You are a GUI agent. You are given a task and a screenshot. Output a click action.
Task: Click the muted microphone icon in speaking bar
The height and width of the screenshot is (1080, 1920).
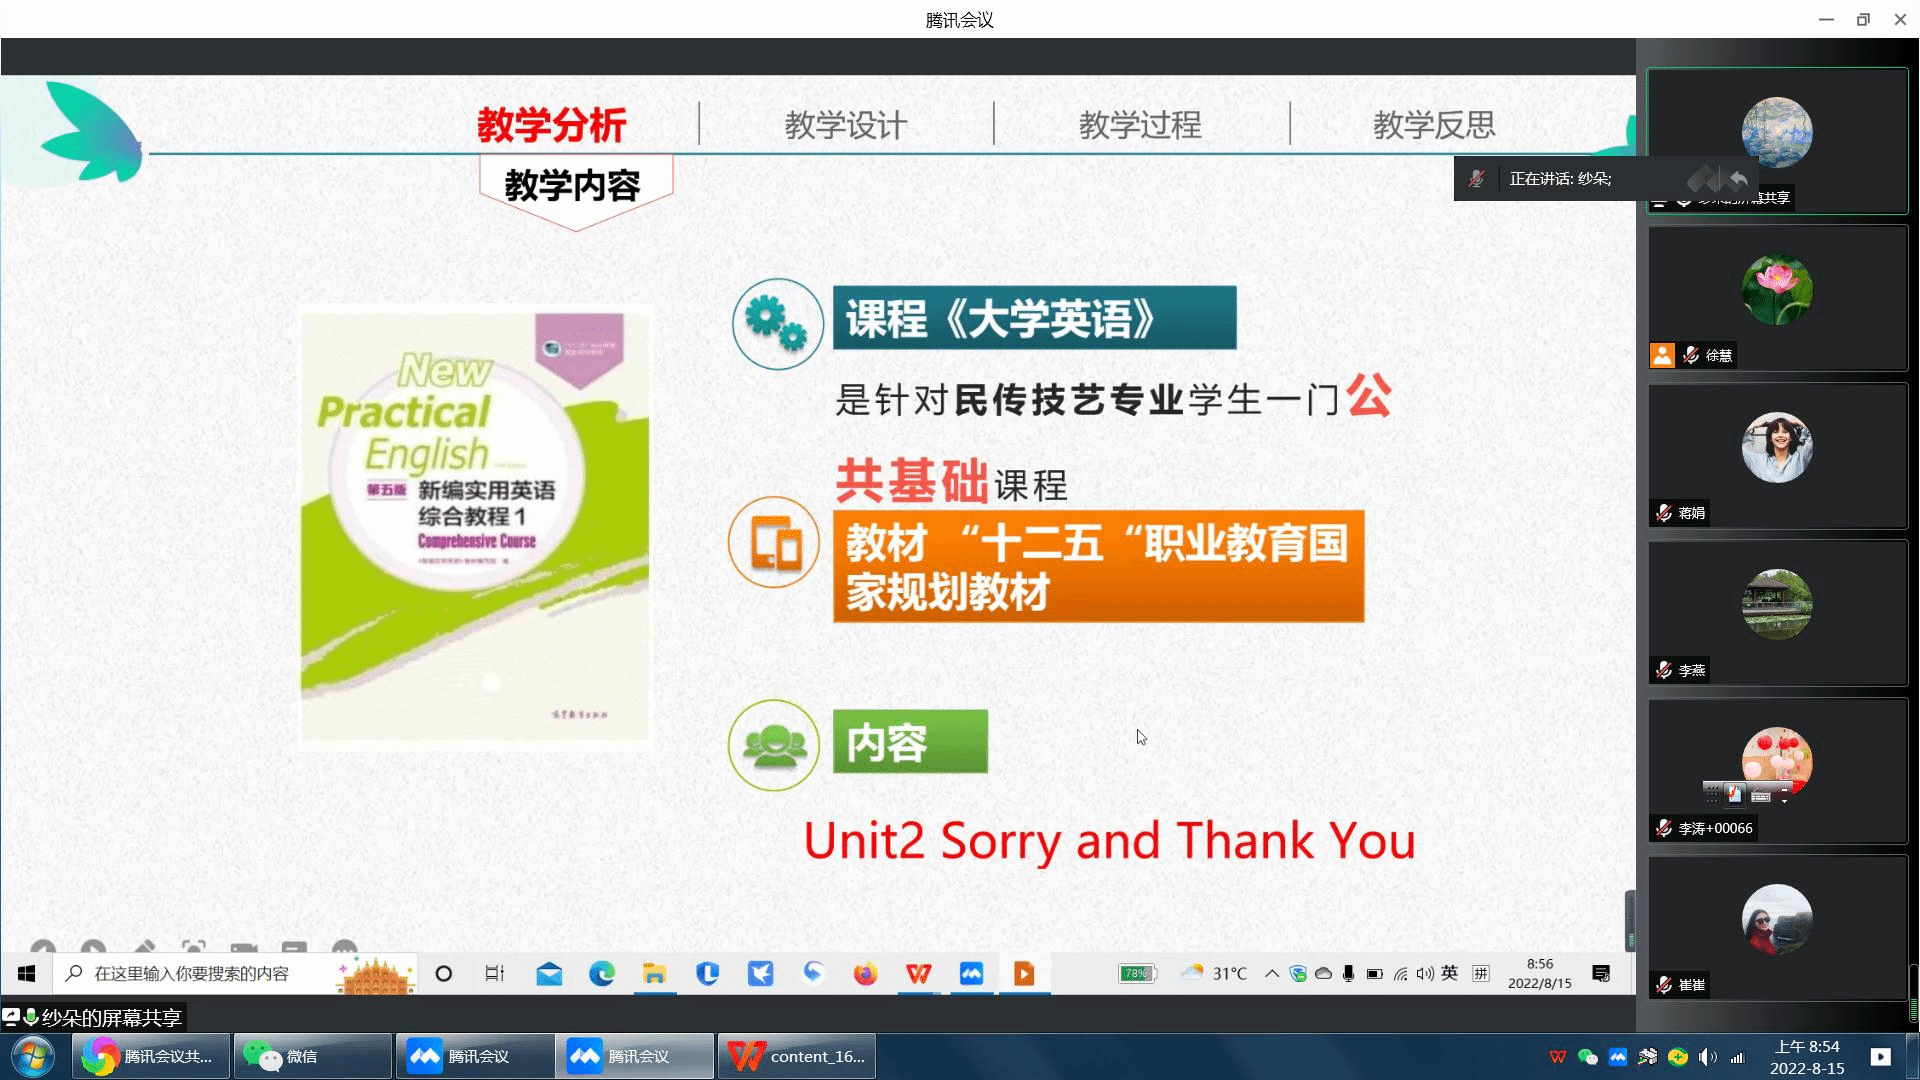pos(1476,179)
